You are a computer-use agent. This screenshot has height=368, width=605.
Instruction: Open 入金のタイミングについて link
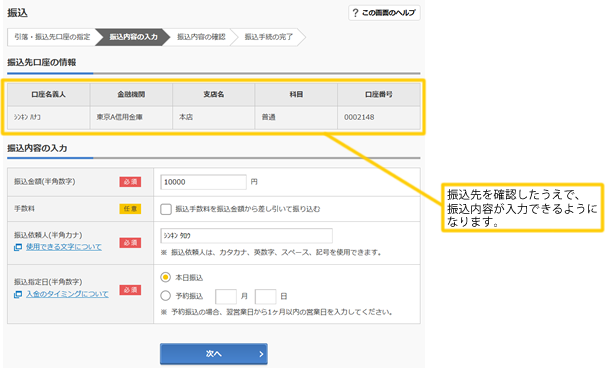point(67,294)
